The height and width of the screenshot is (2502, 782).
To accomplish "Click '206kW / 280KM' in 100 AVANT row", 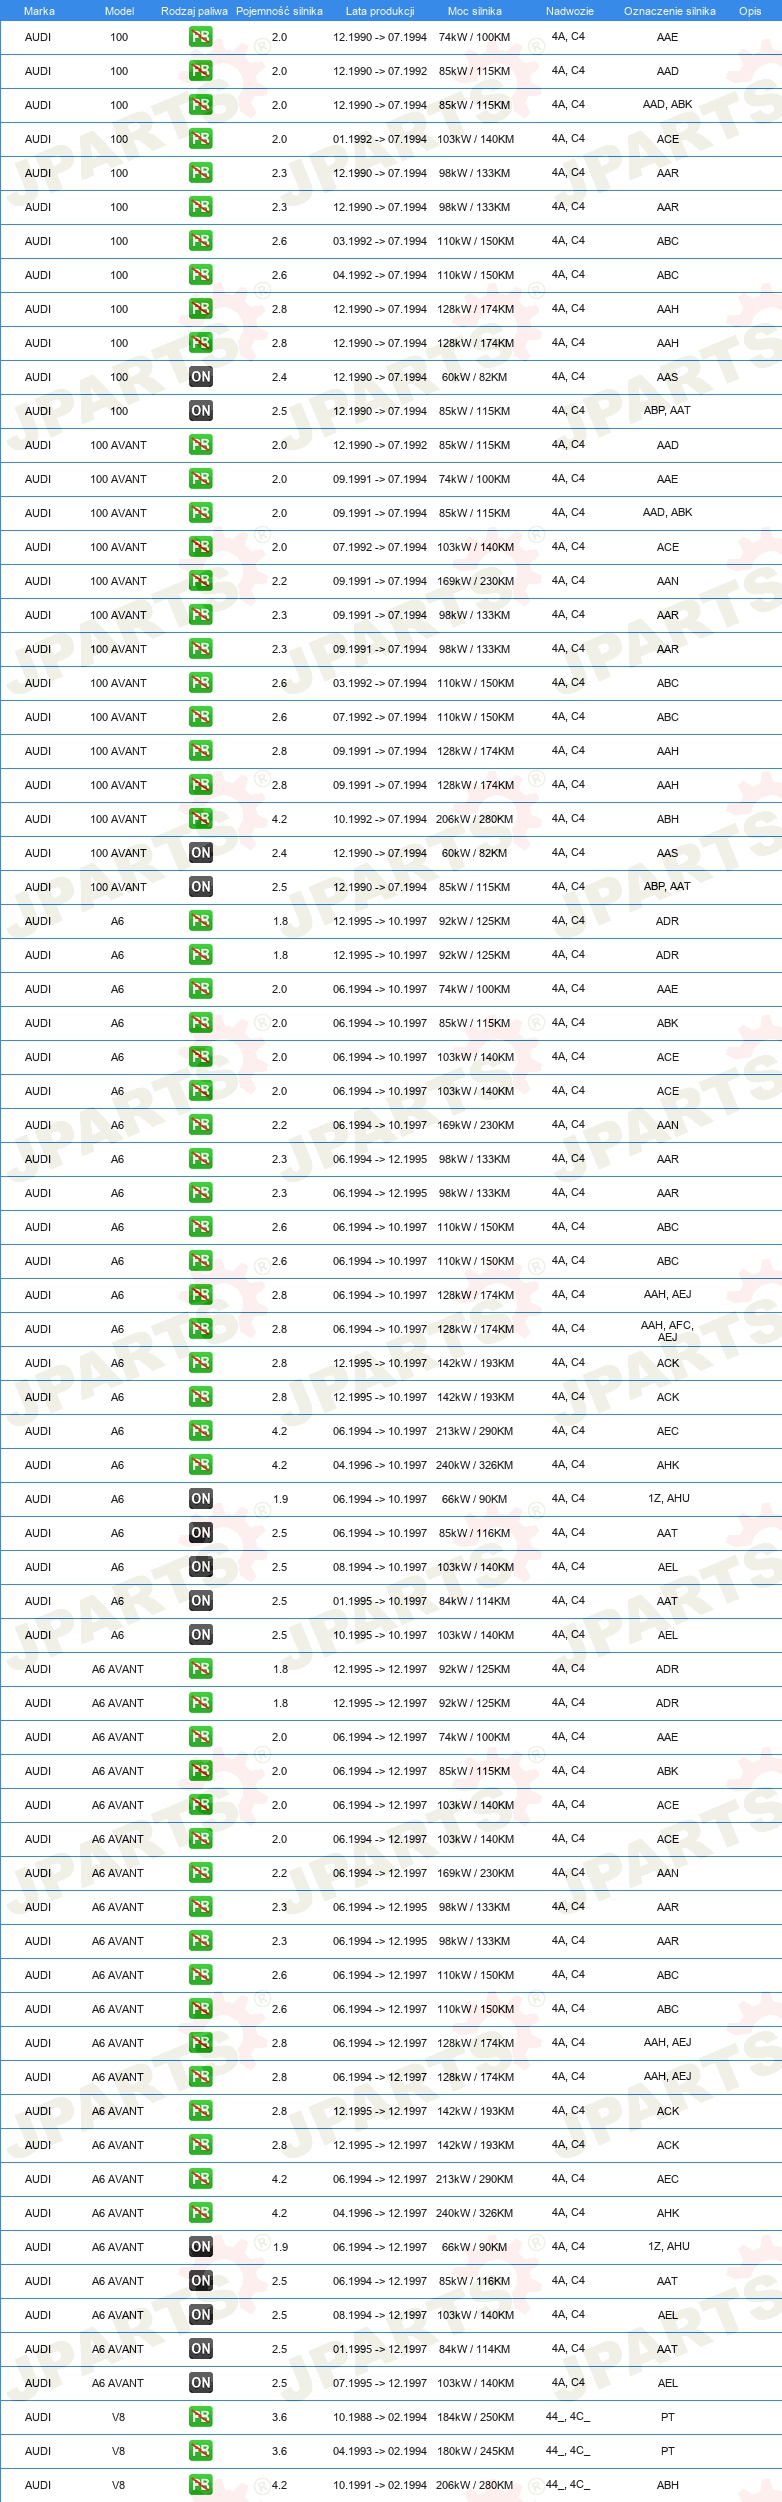I will (475, 819).
